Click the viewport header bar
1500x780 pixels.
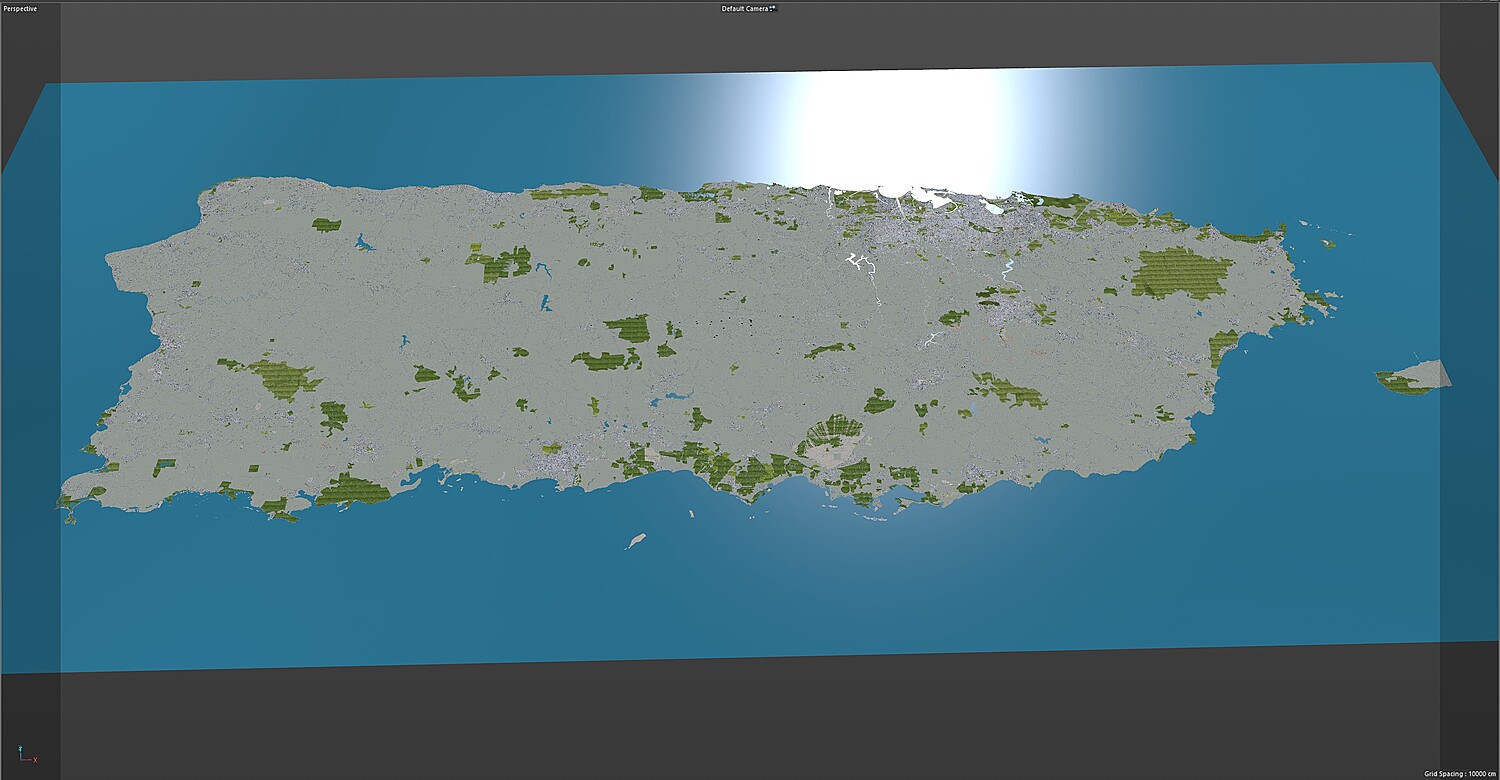coord(400,6)
